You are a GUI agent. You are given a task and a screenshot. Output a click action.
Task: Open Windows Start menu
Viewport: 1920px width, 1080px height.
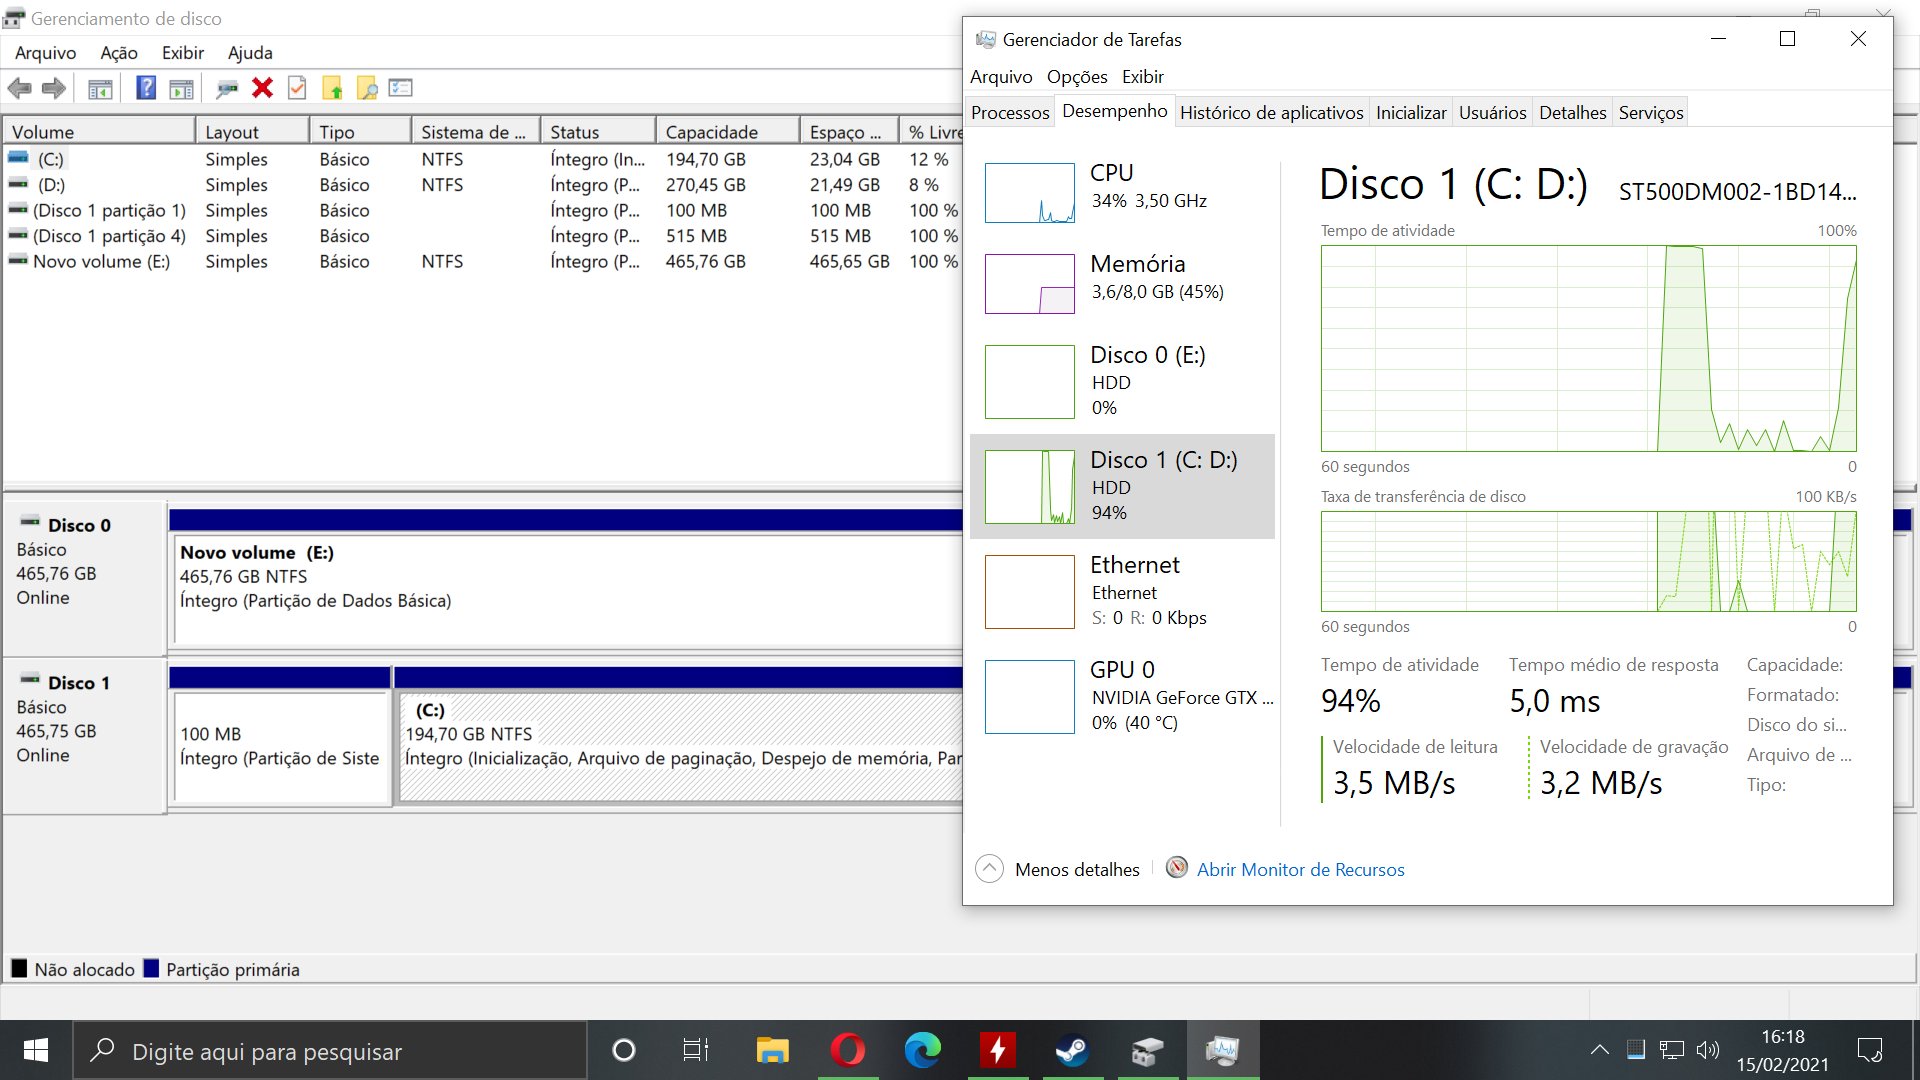(36, 1050)
